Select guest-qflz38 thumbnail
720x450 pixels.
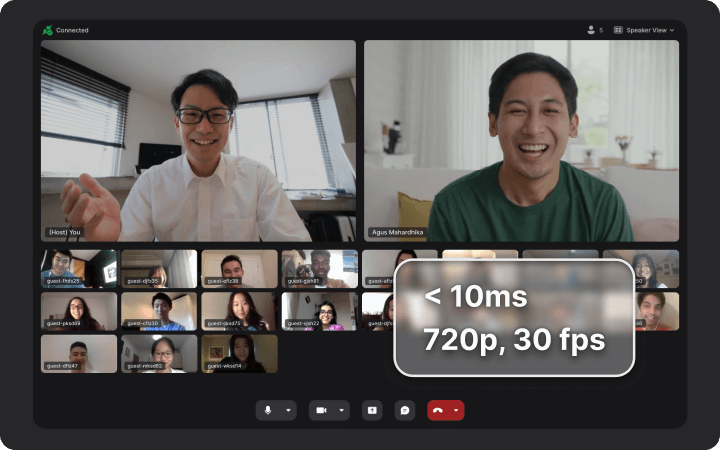point(240,269)
